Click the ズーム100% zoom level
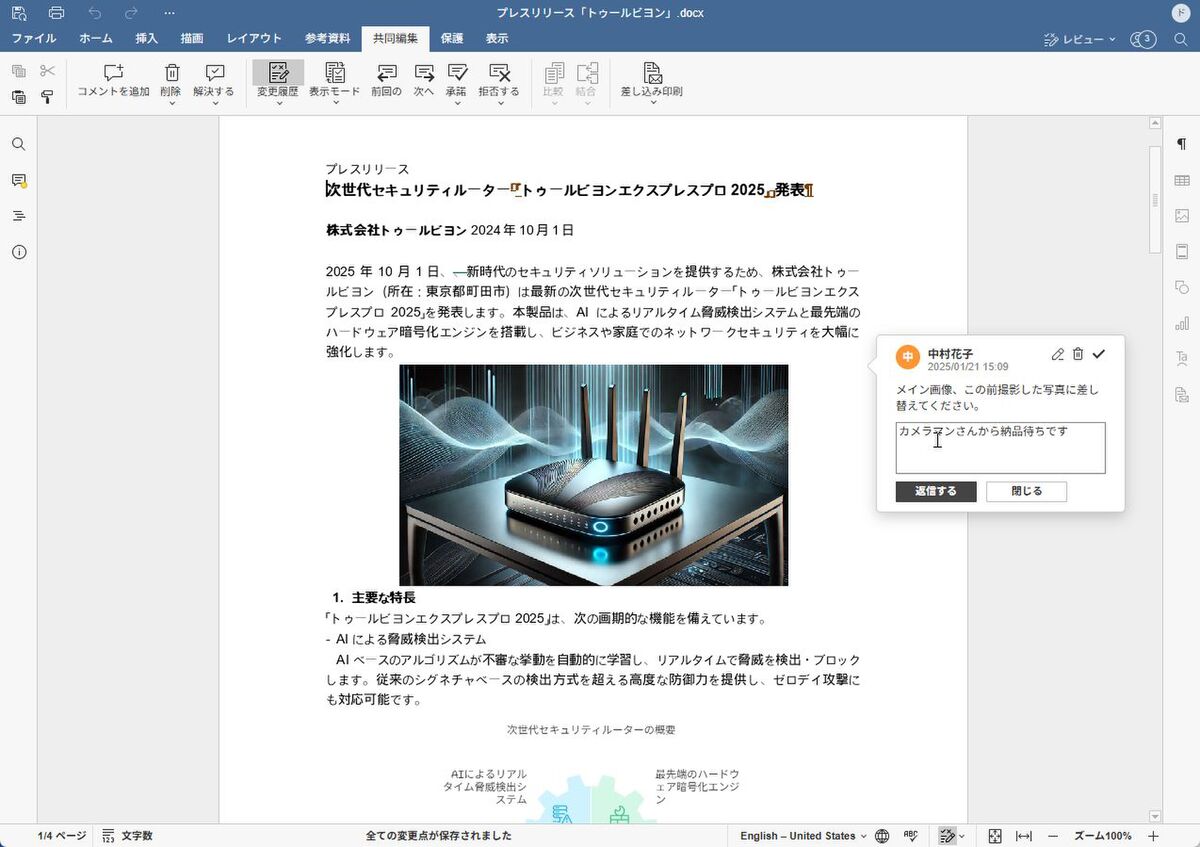Image resolution: width=1200 pixels, height=847 pixels. tap(1103, 836)
